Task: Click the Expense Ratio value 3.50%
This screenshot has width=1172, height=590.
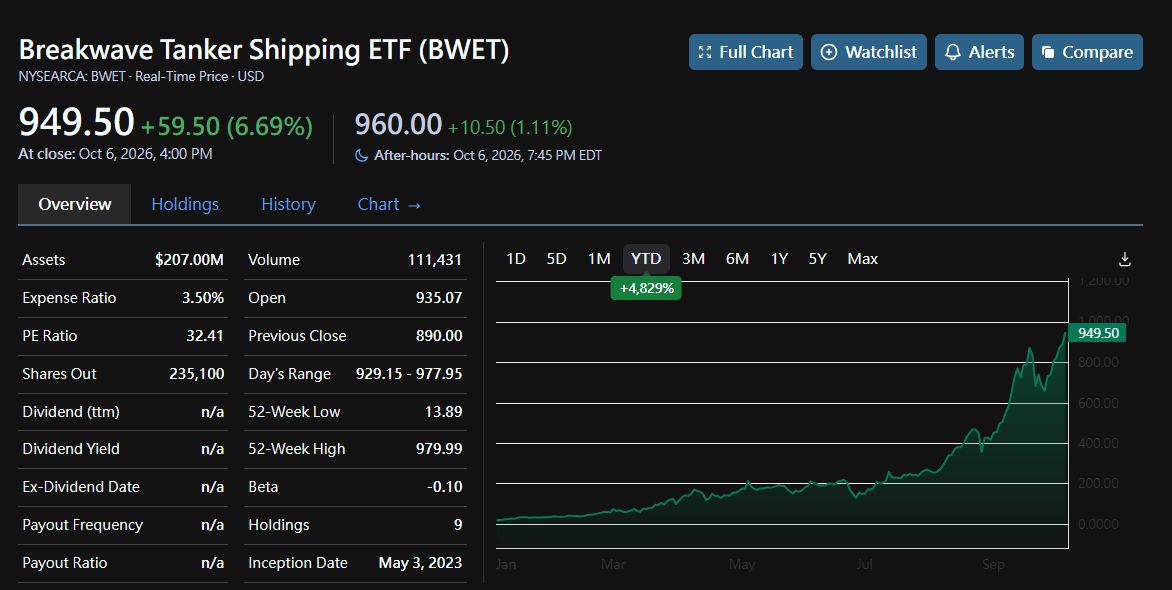Action: (x=203, y=298)
